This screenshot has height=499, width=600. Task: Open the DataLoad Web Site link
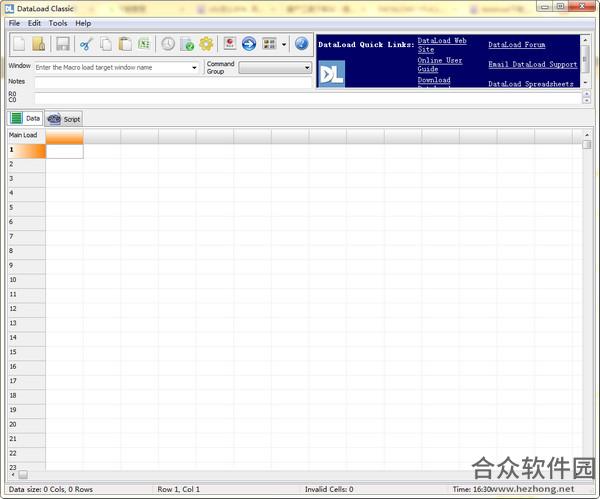pos(442,45)
